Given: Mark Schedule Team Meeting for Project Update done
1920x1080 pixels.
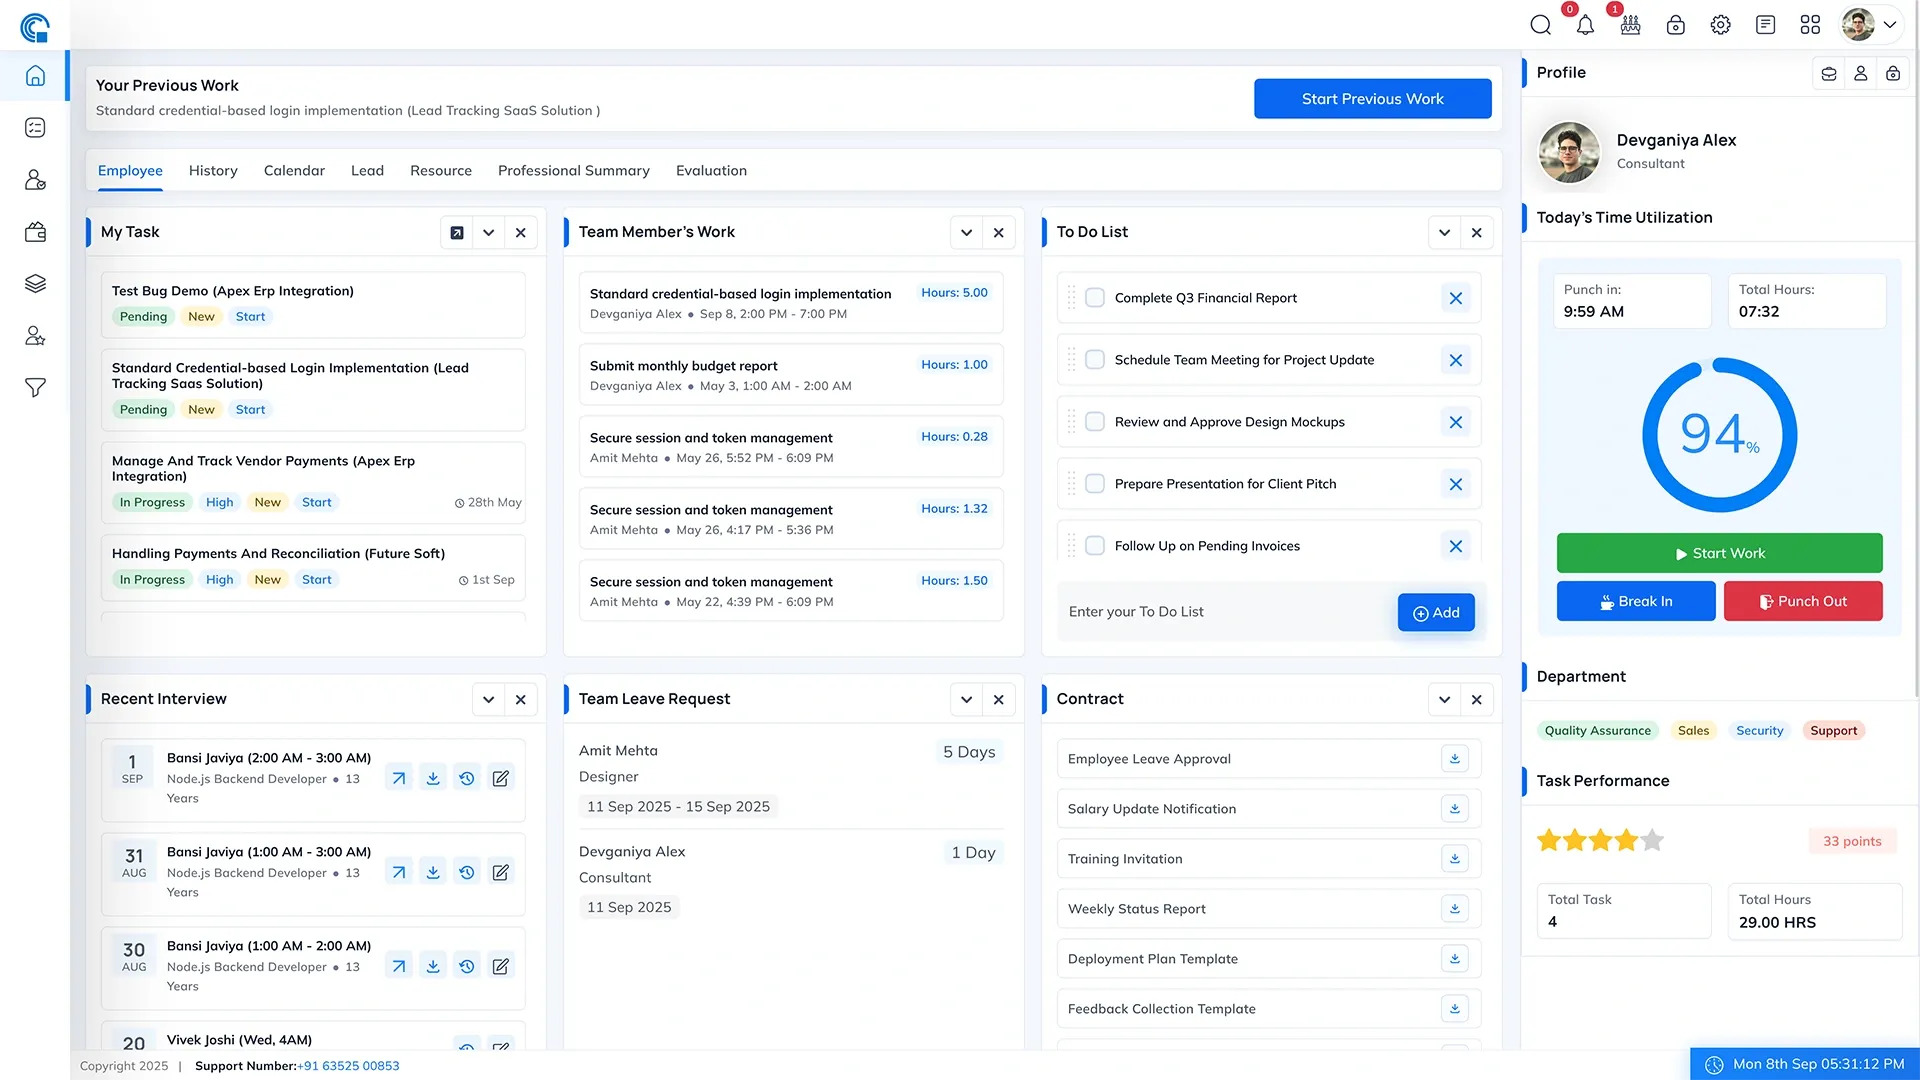Looking at the screenshot, I should (x=1095, y=360).
